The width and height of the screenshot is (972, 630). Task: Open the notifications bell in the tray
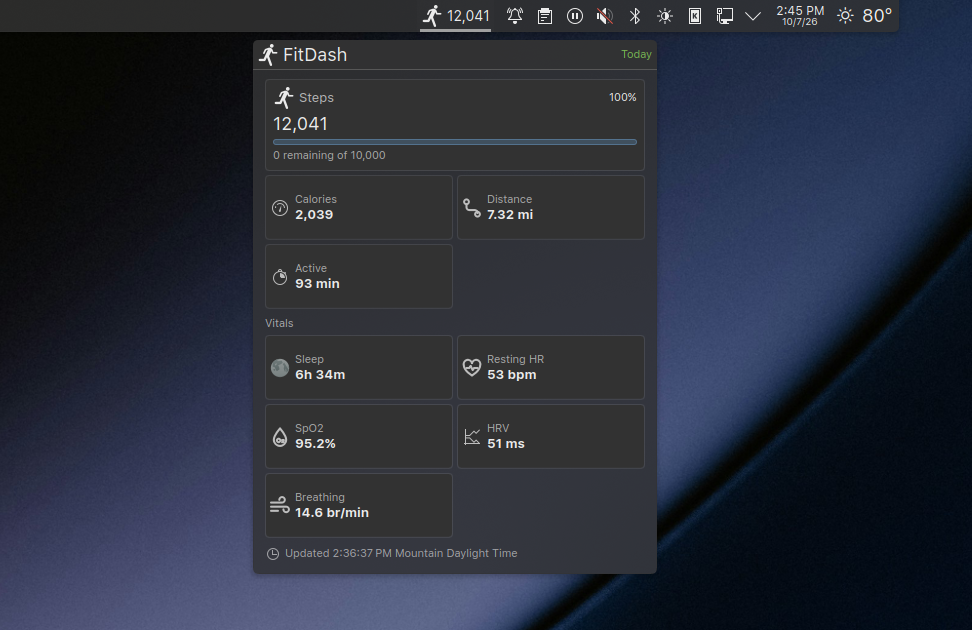click(515, 16)
